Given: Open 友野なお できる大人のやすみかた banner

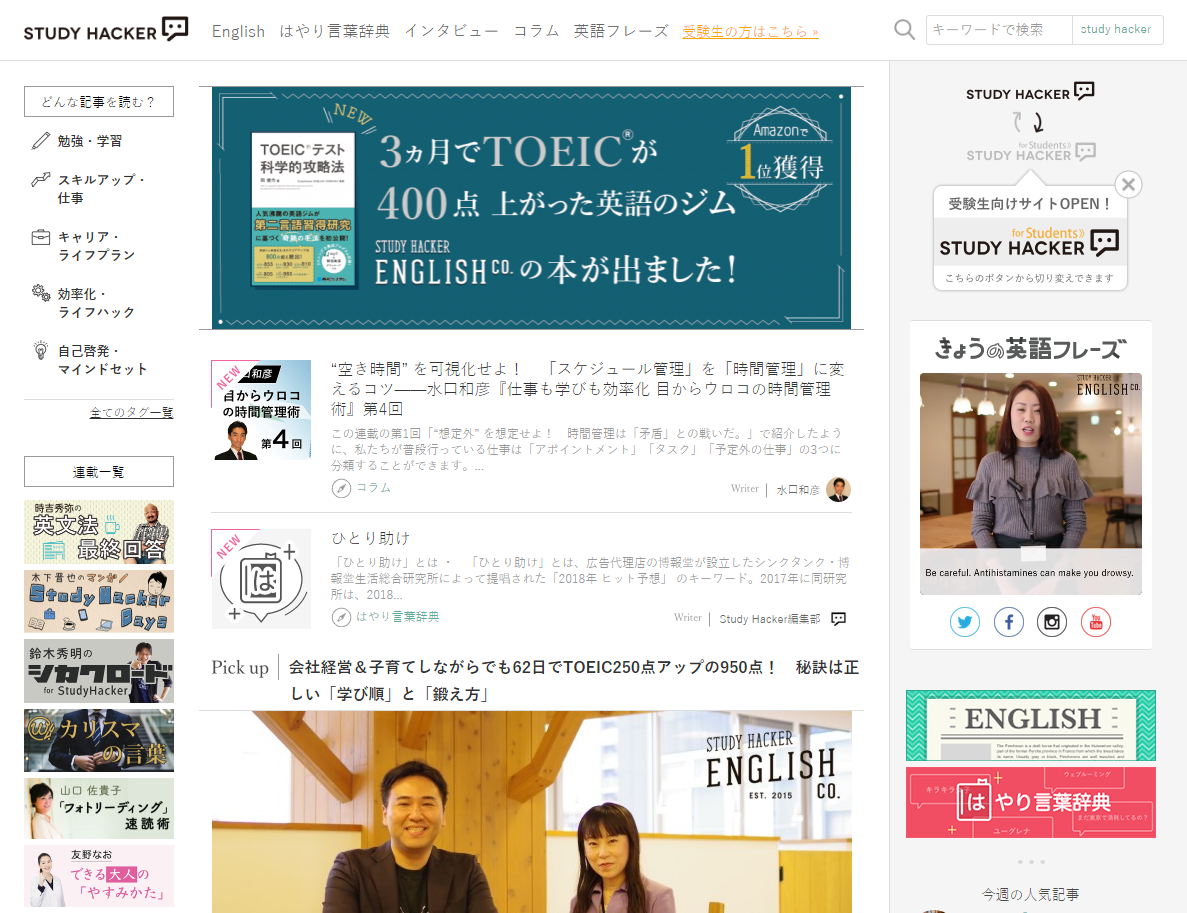Looking at the screenshot, I should click(x=98, y=876).
